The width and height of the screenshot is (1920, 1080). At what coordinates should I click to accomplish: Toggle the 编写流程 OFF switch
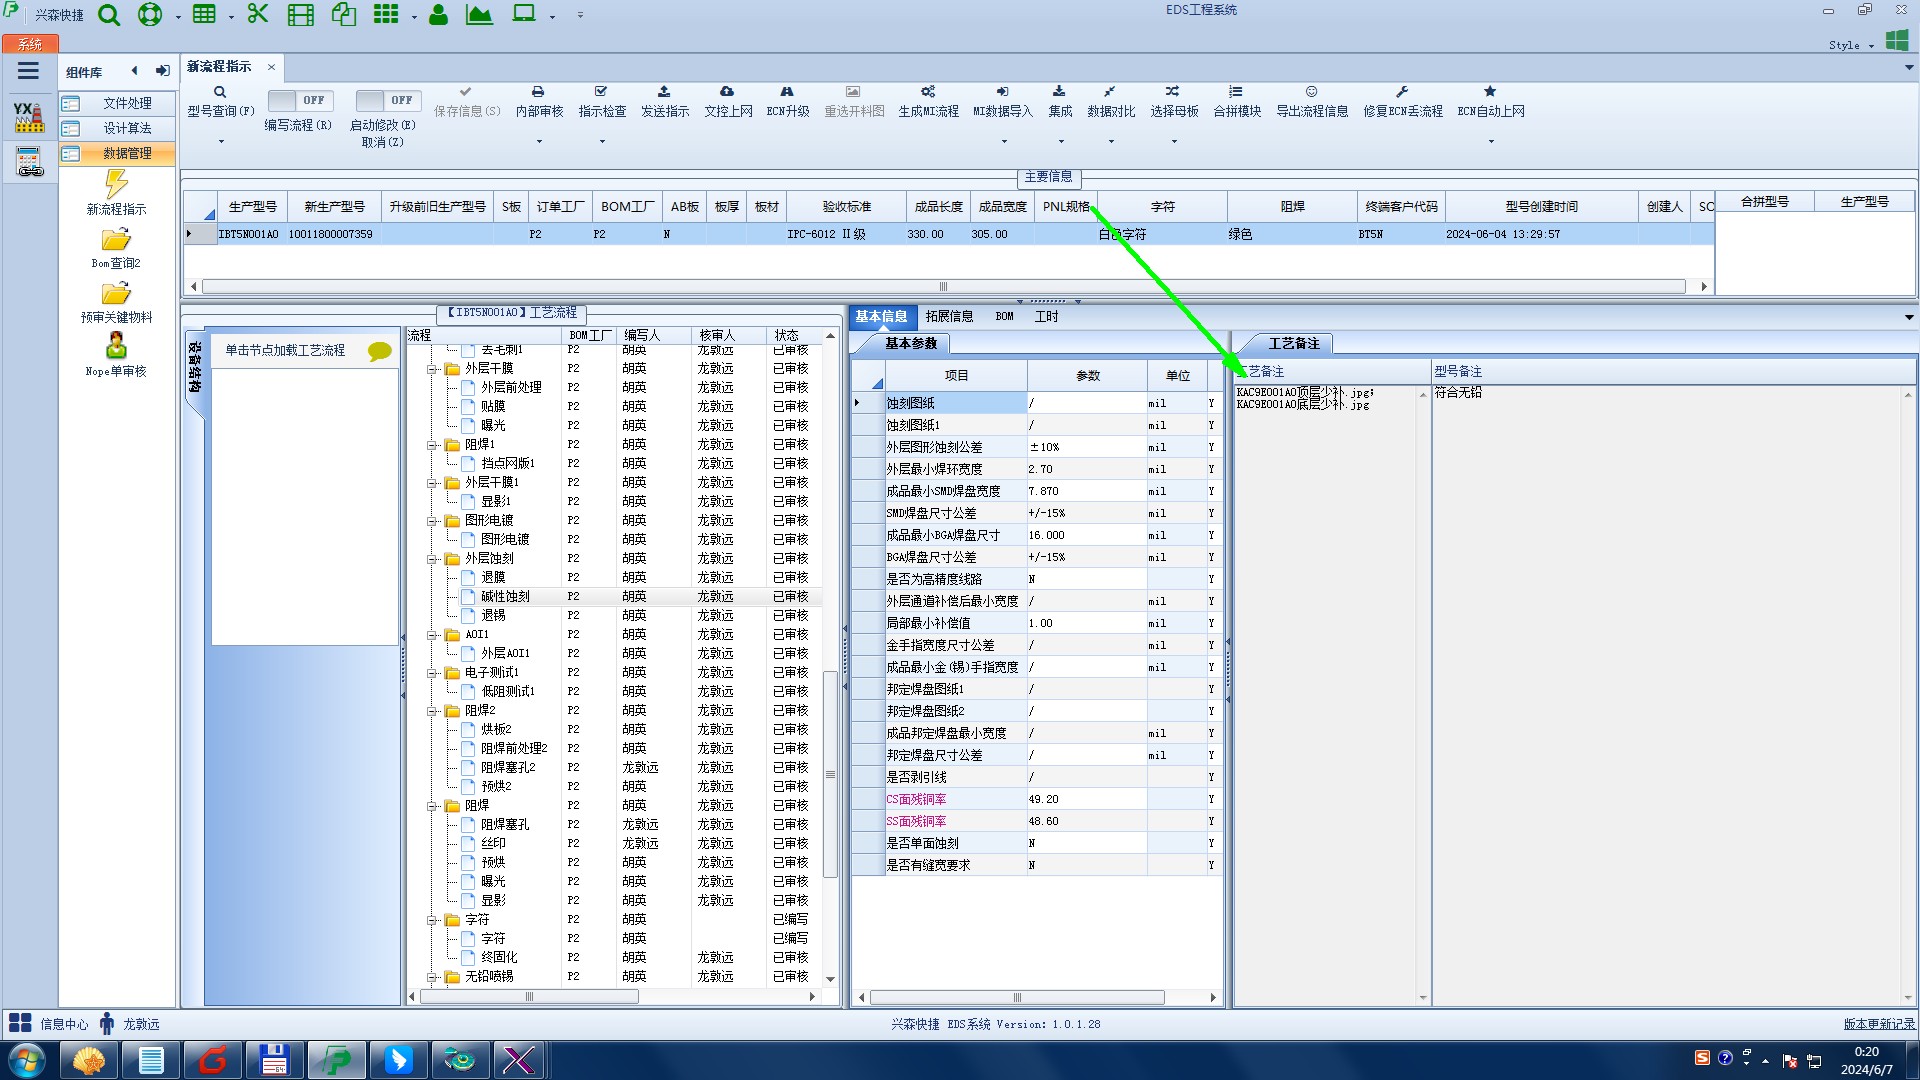pos(298,100)
